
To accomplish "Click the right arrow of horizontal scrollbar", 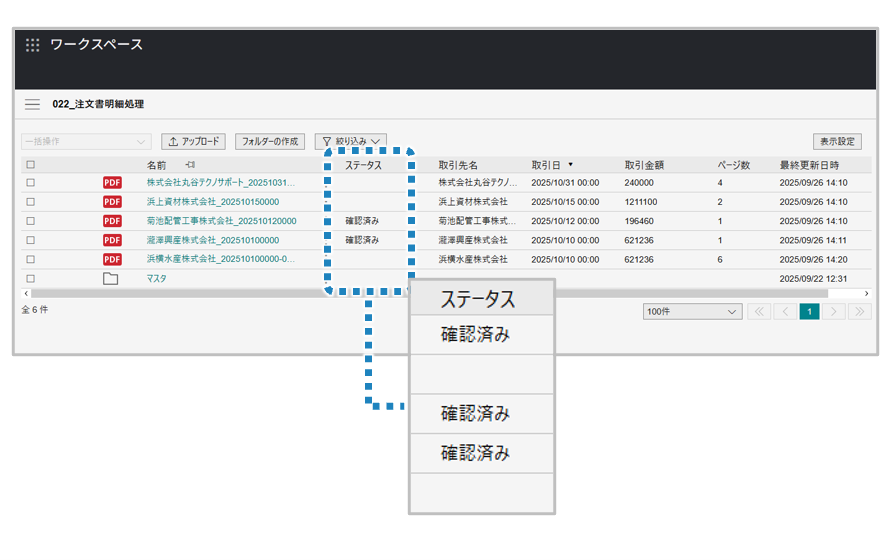I will [867, 293].
